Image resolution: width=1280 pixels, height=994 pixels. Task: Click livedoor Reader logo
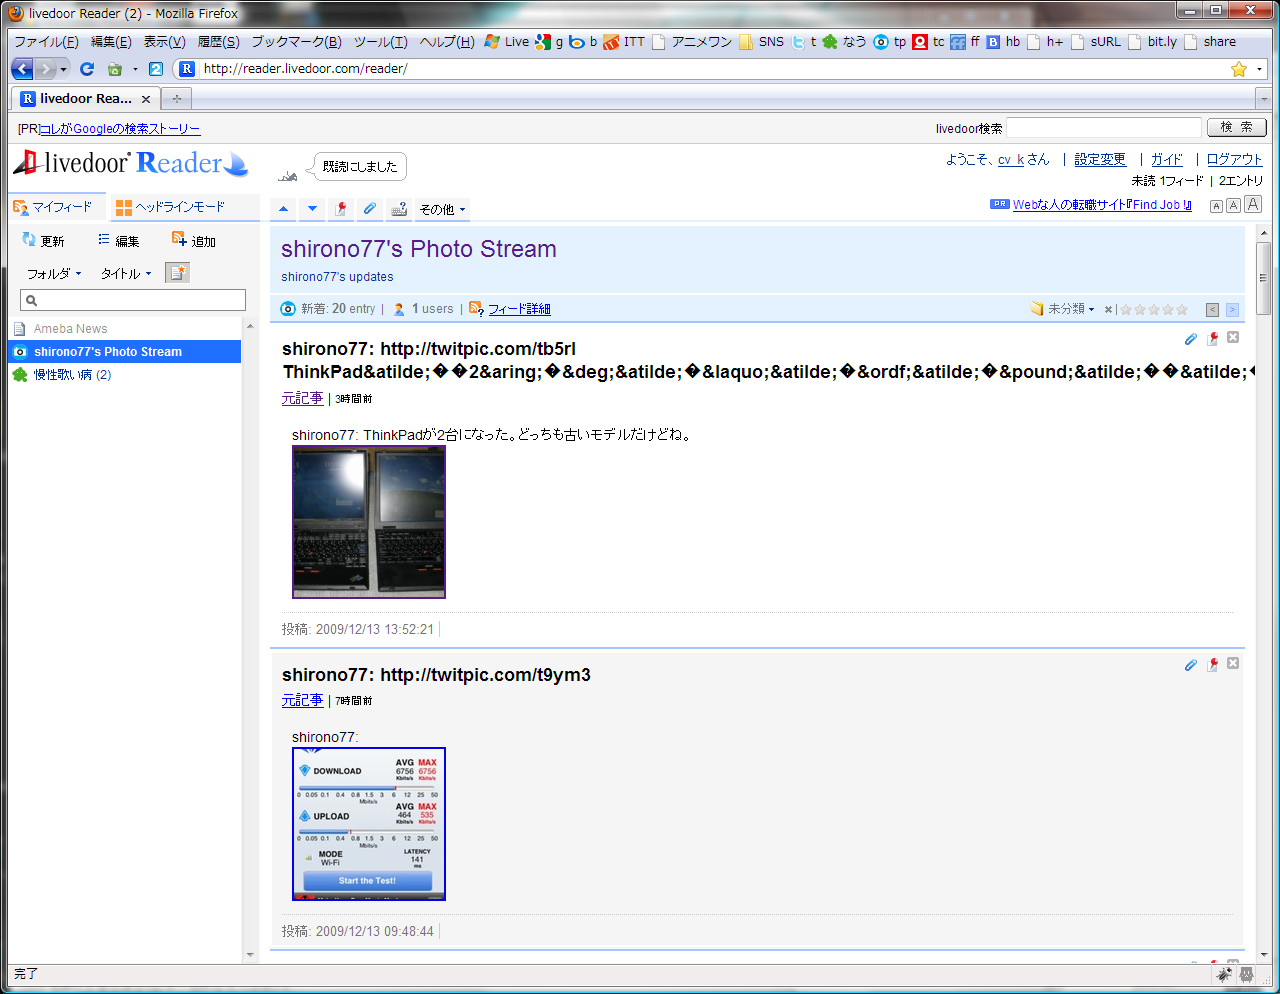130,163
